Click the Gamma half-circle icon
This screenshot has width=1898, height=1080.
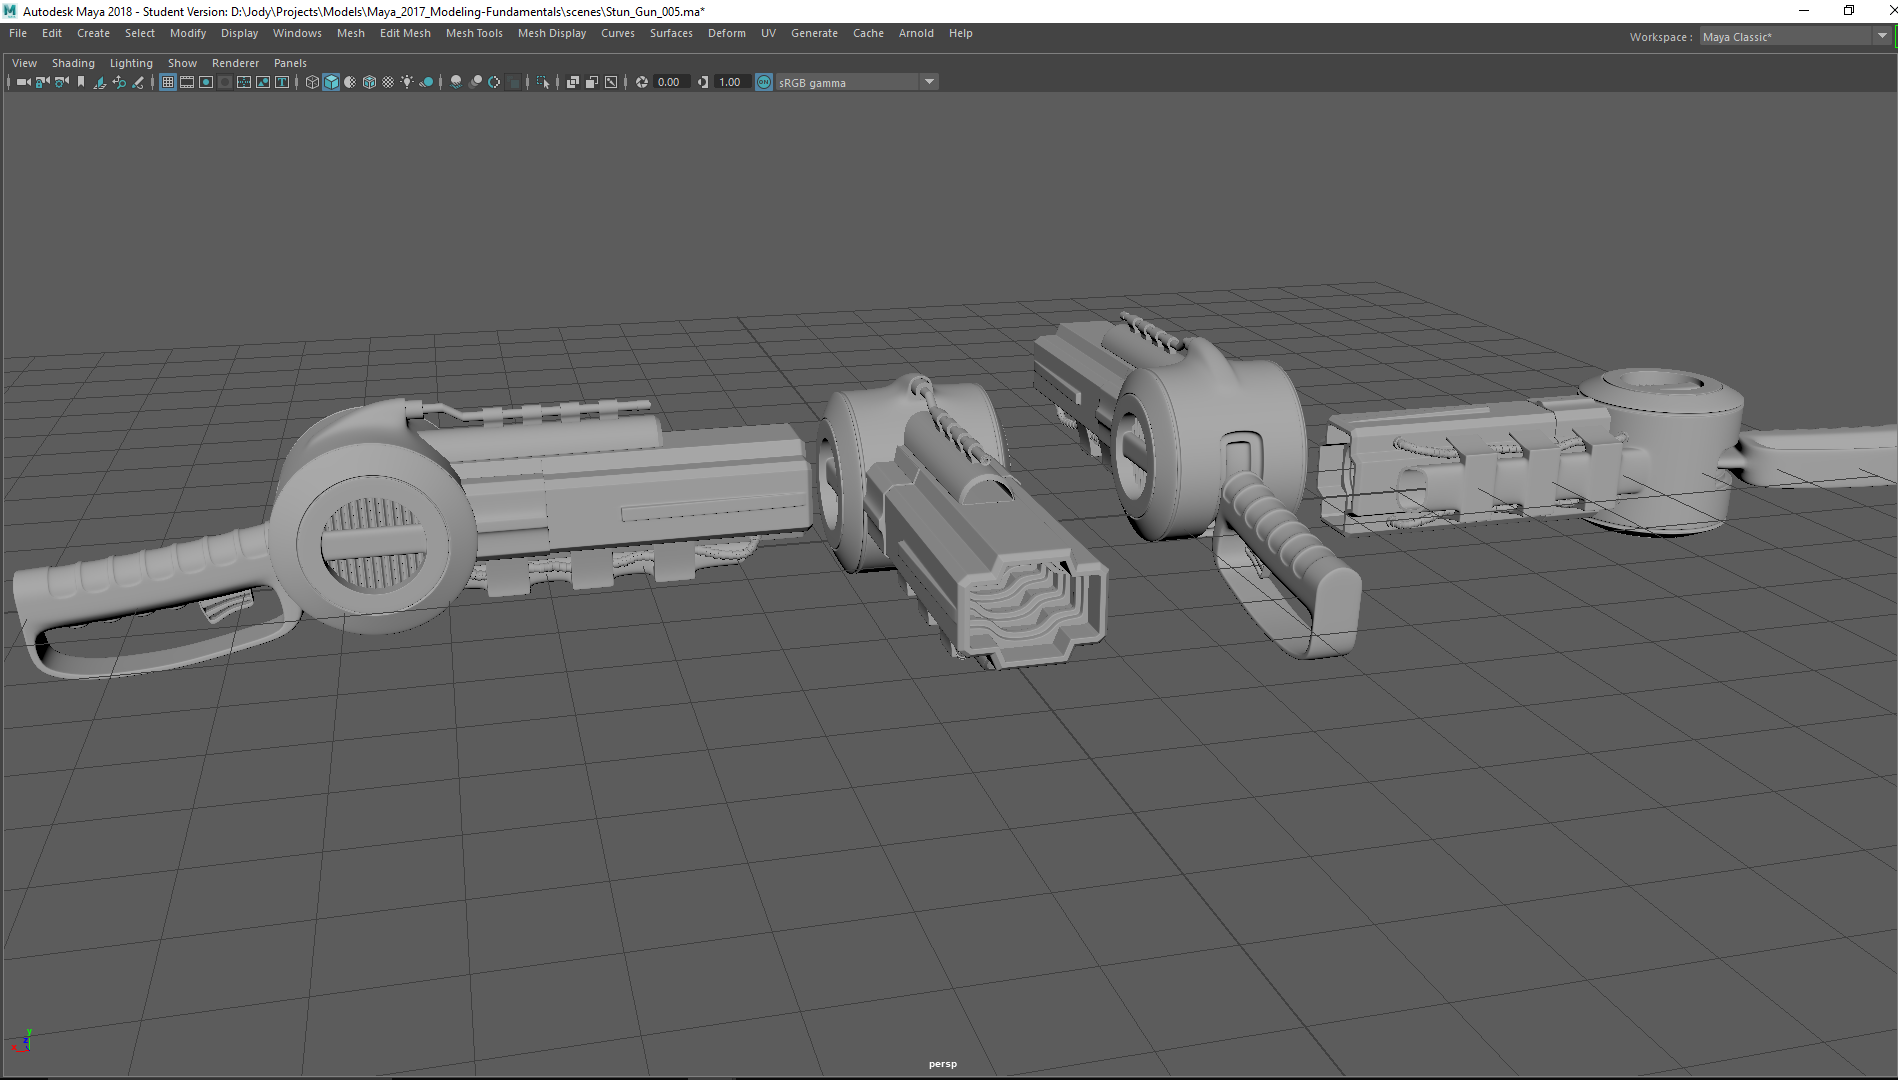[x=703, y=82]
